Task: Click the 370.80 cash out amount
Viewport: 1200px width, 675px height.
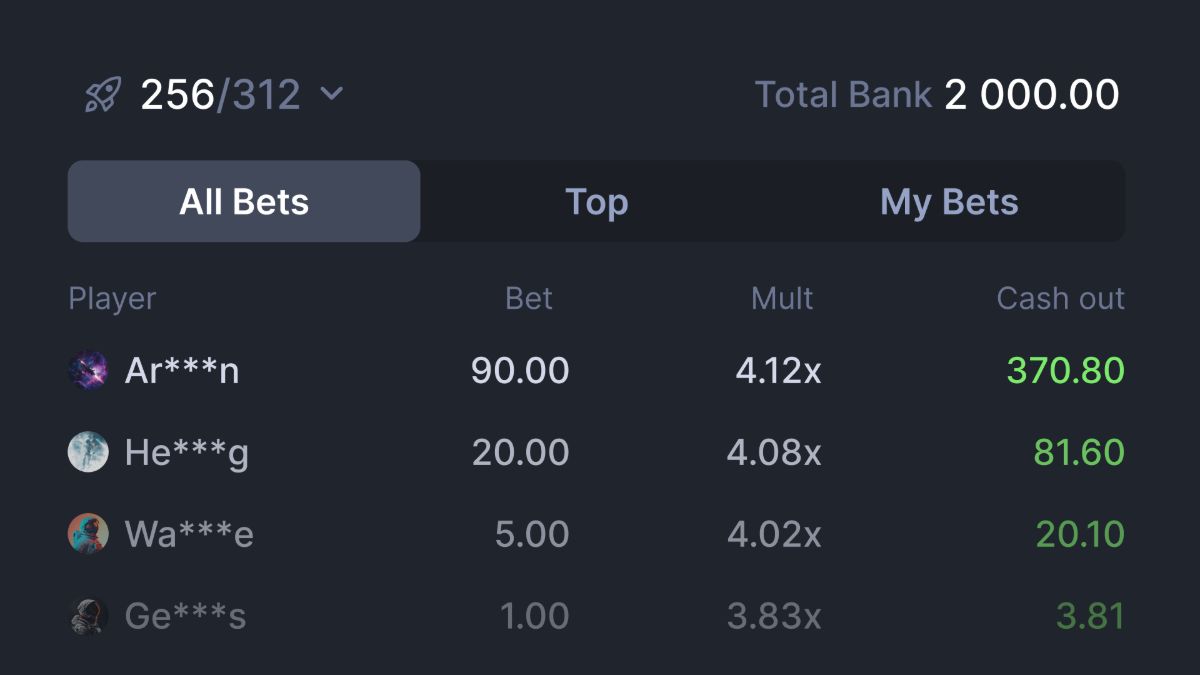Action: 1065,371
